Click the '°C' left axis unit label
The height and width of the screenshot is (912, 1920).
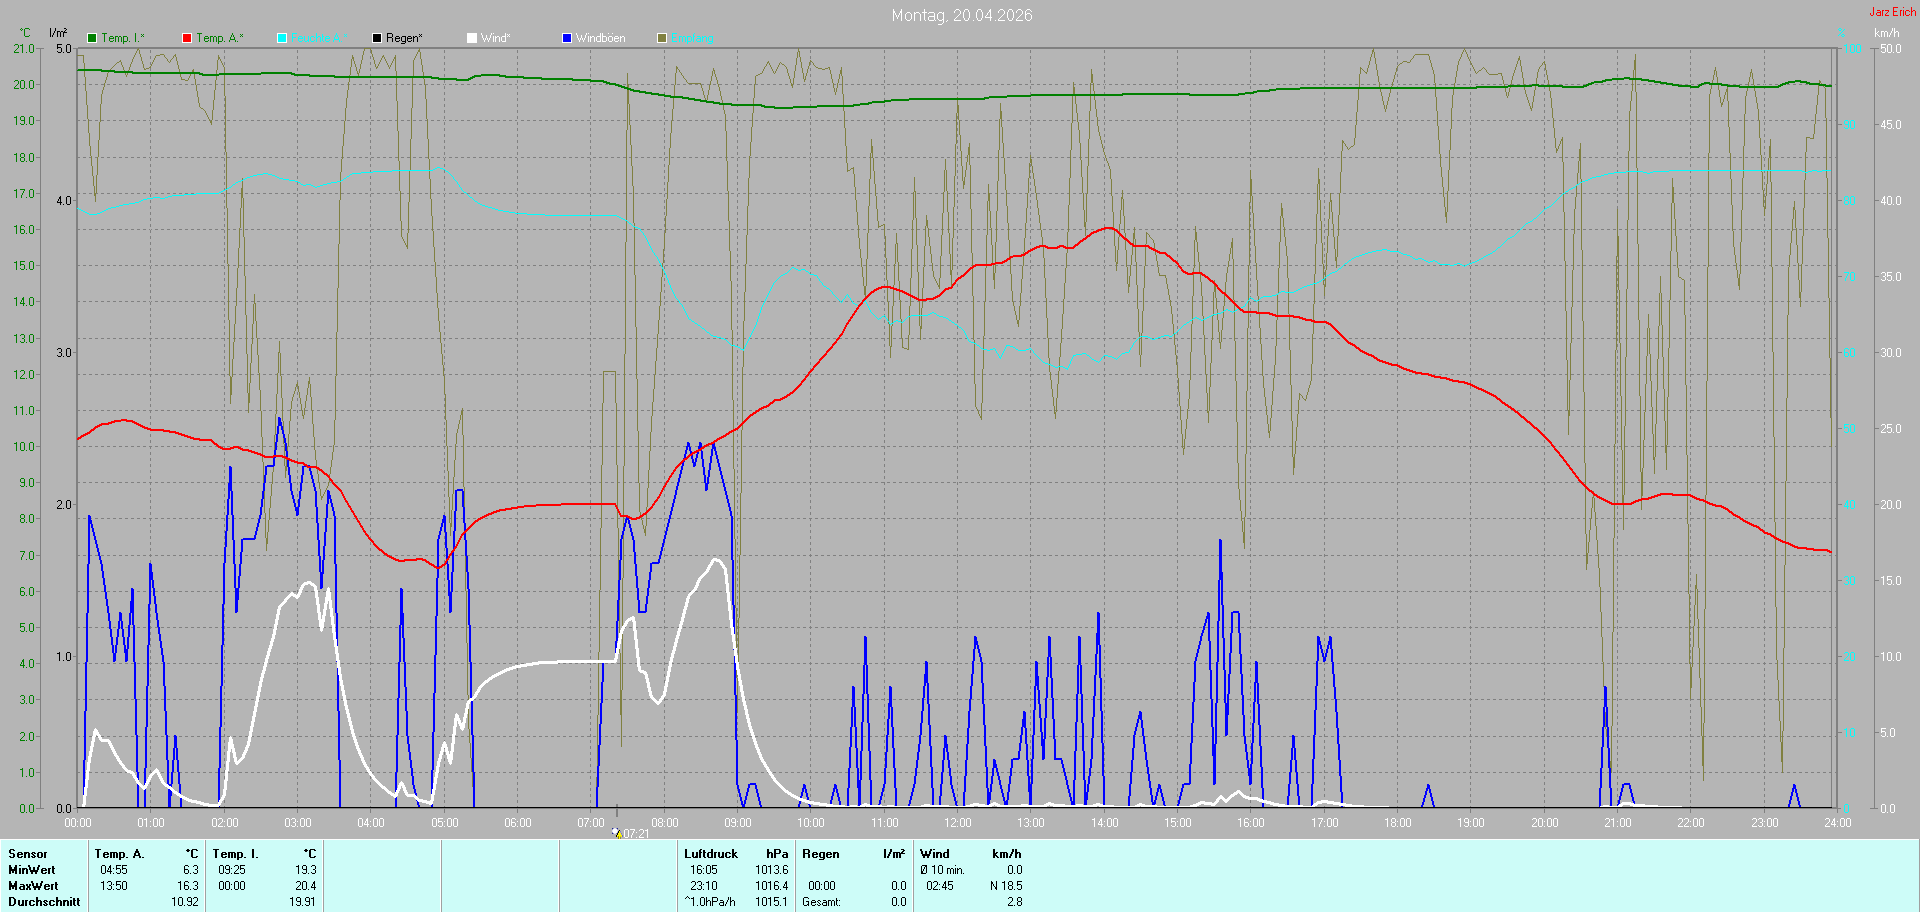pos(25,33)
